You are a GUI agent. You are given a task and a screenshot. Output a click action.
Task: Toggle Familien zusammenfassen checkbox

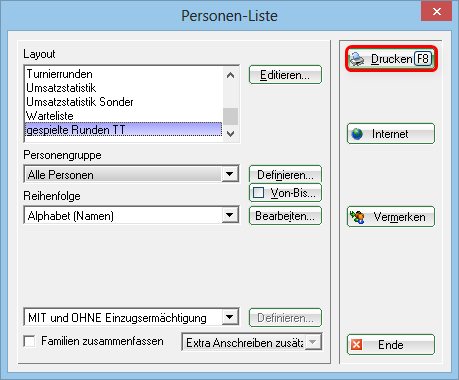(30, 341)
